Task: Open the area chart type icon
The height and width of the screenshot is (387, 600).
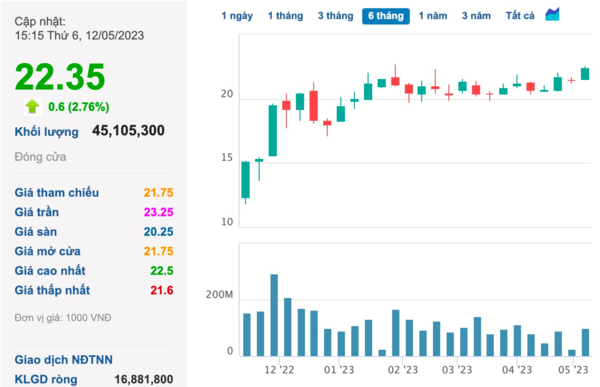Action: click(x=552, y=15)
